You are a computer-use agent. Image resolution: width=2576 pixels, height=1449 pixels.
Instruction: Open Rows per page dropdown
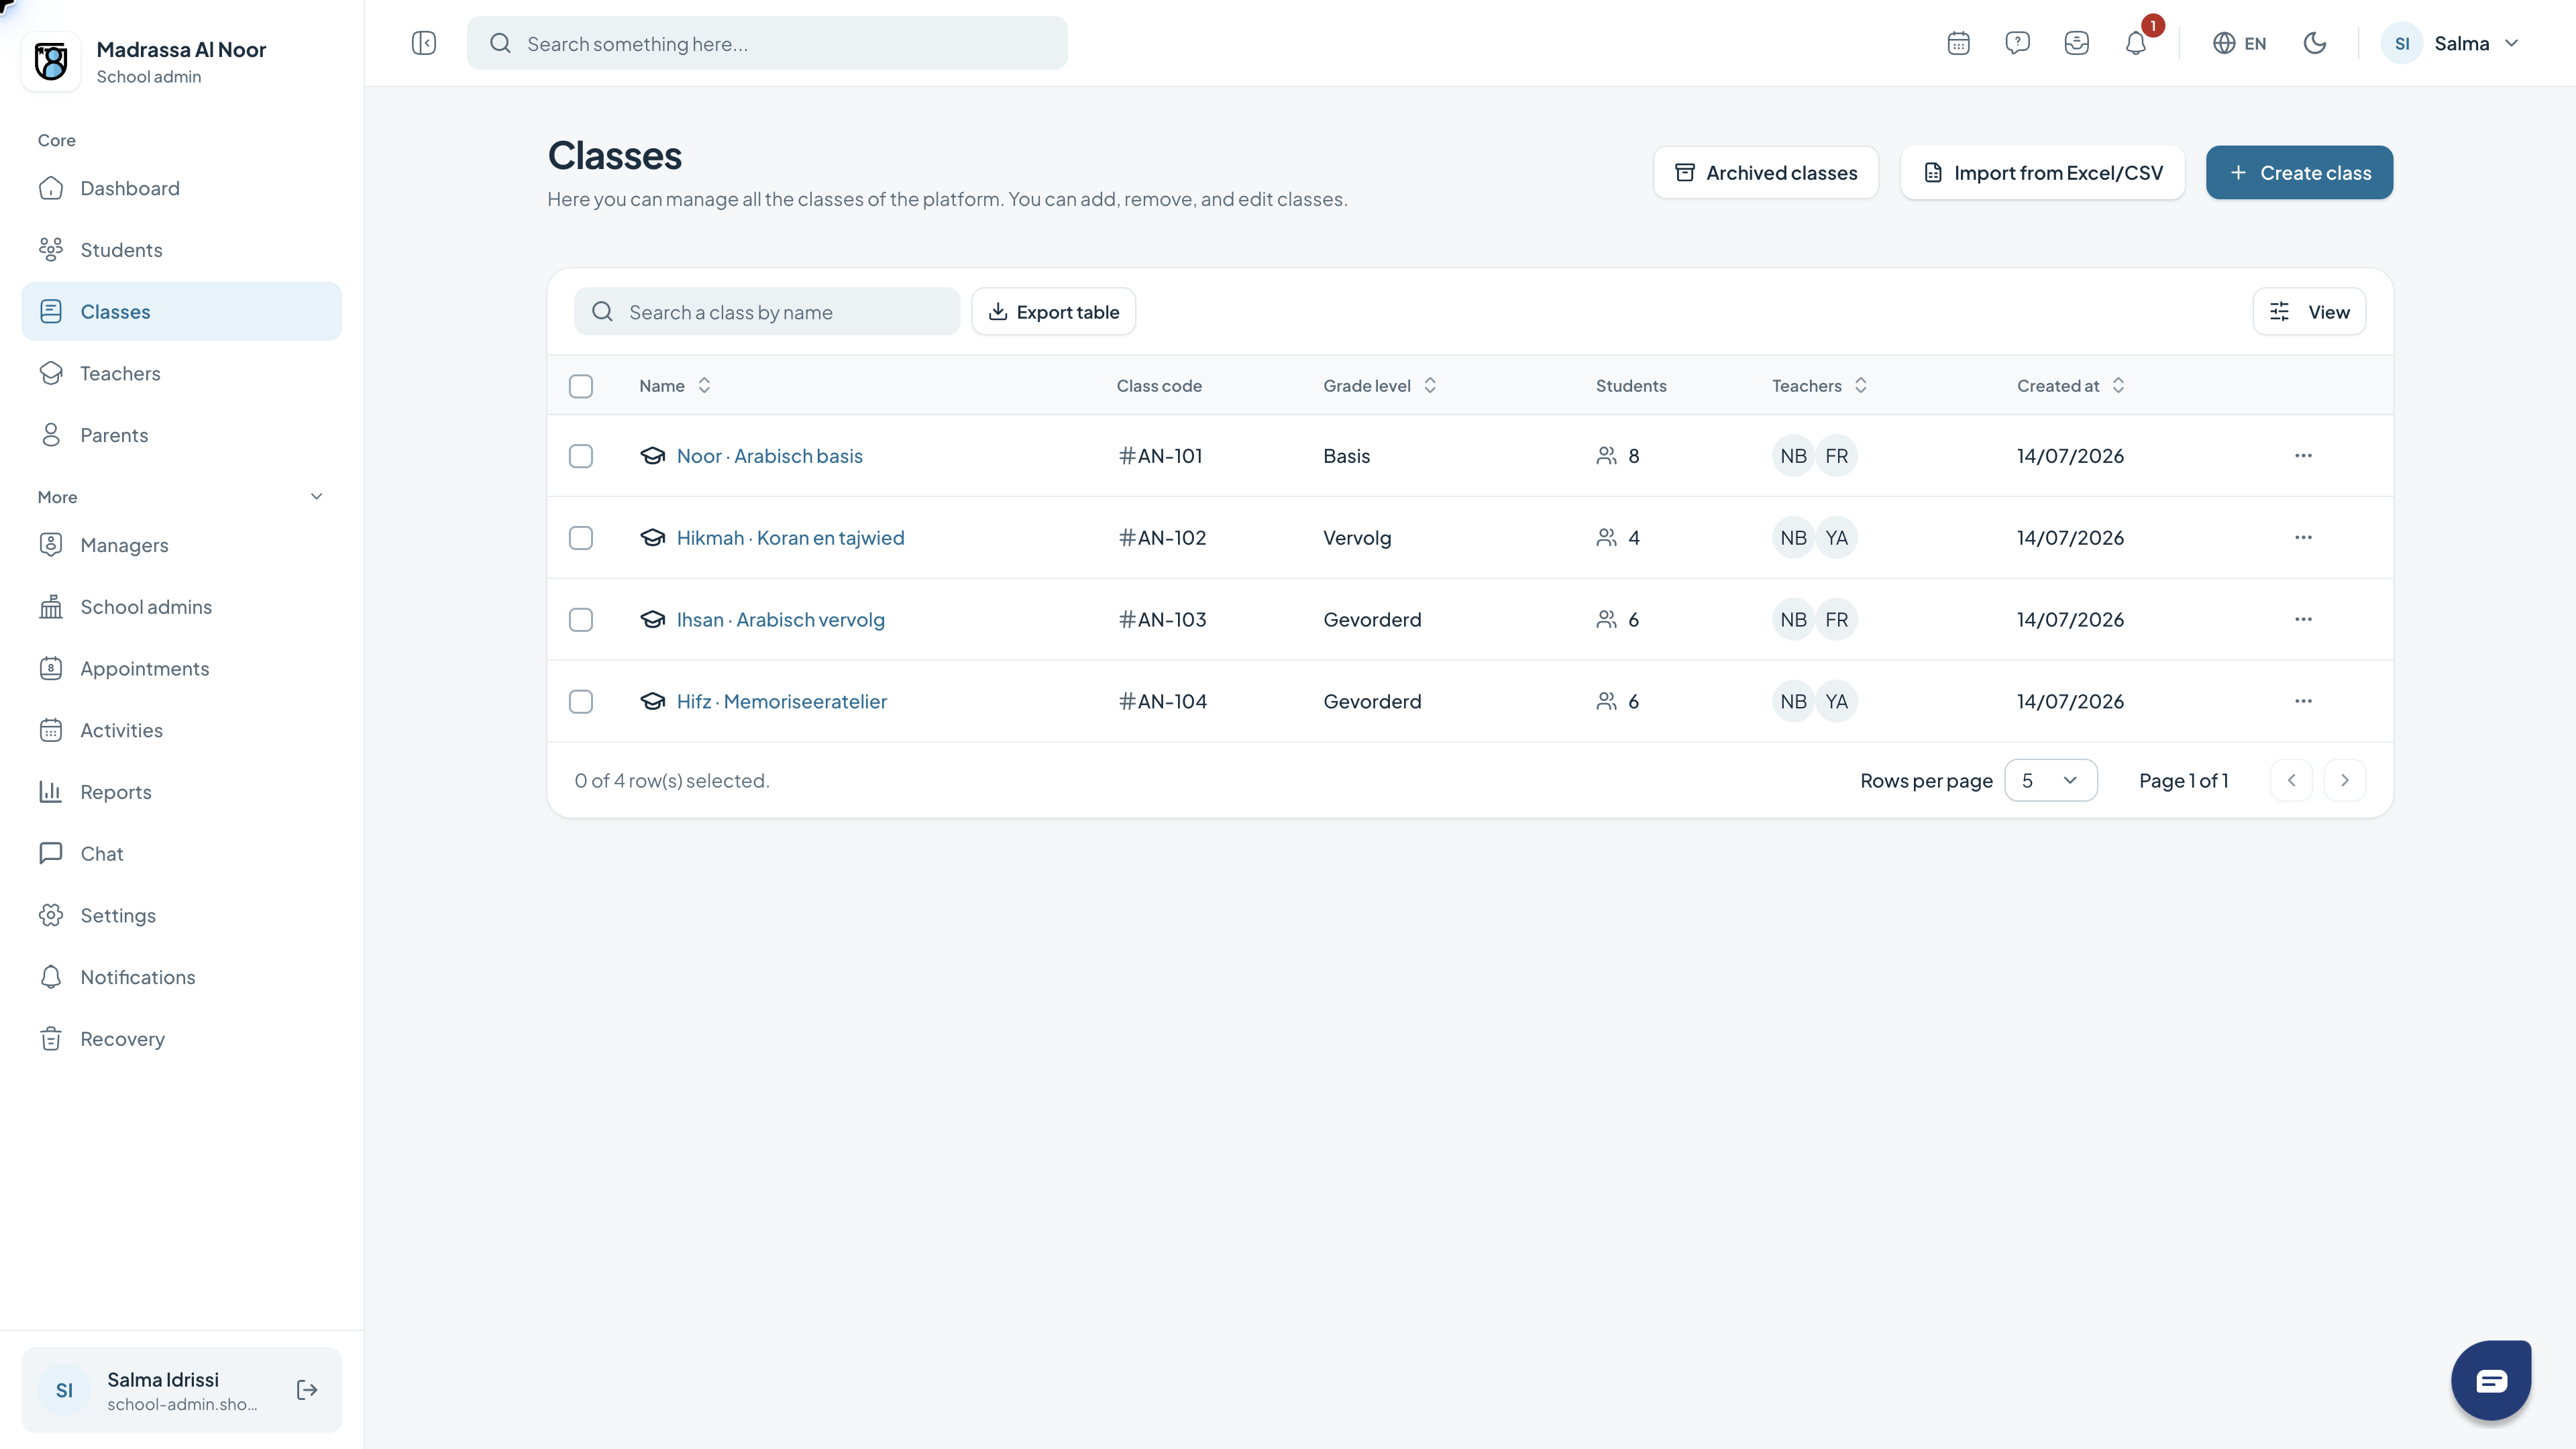2050,780
